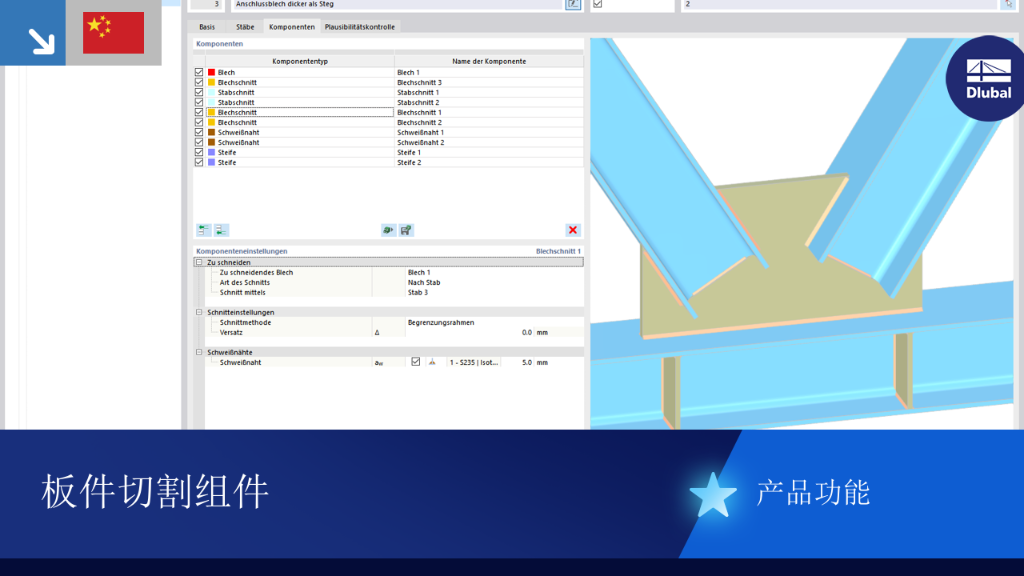Click the light cyan swatch of Stabschnitt 1
Viewport: 1024px width, 576px height.
212,92
